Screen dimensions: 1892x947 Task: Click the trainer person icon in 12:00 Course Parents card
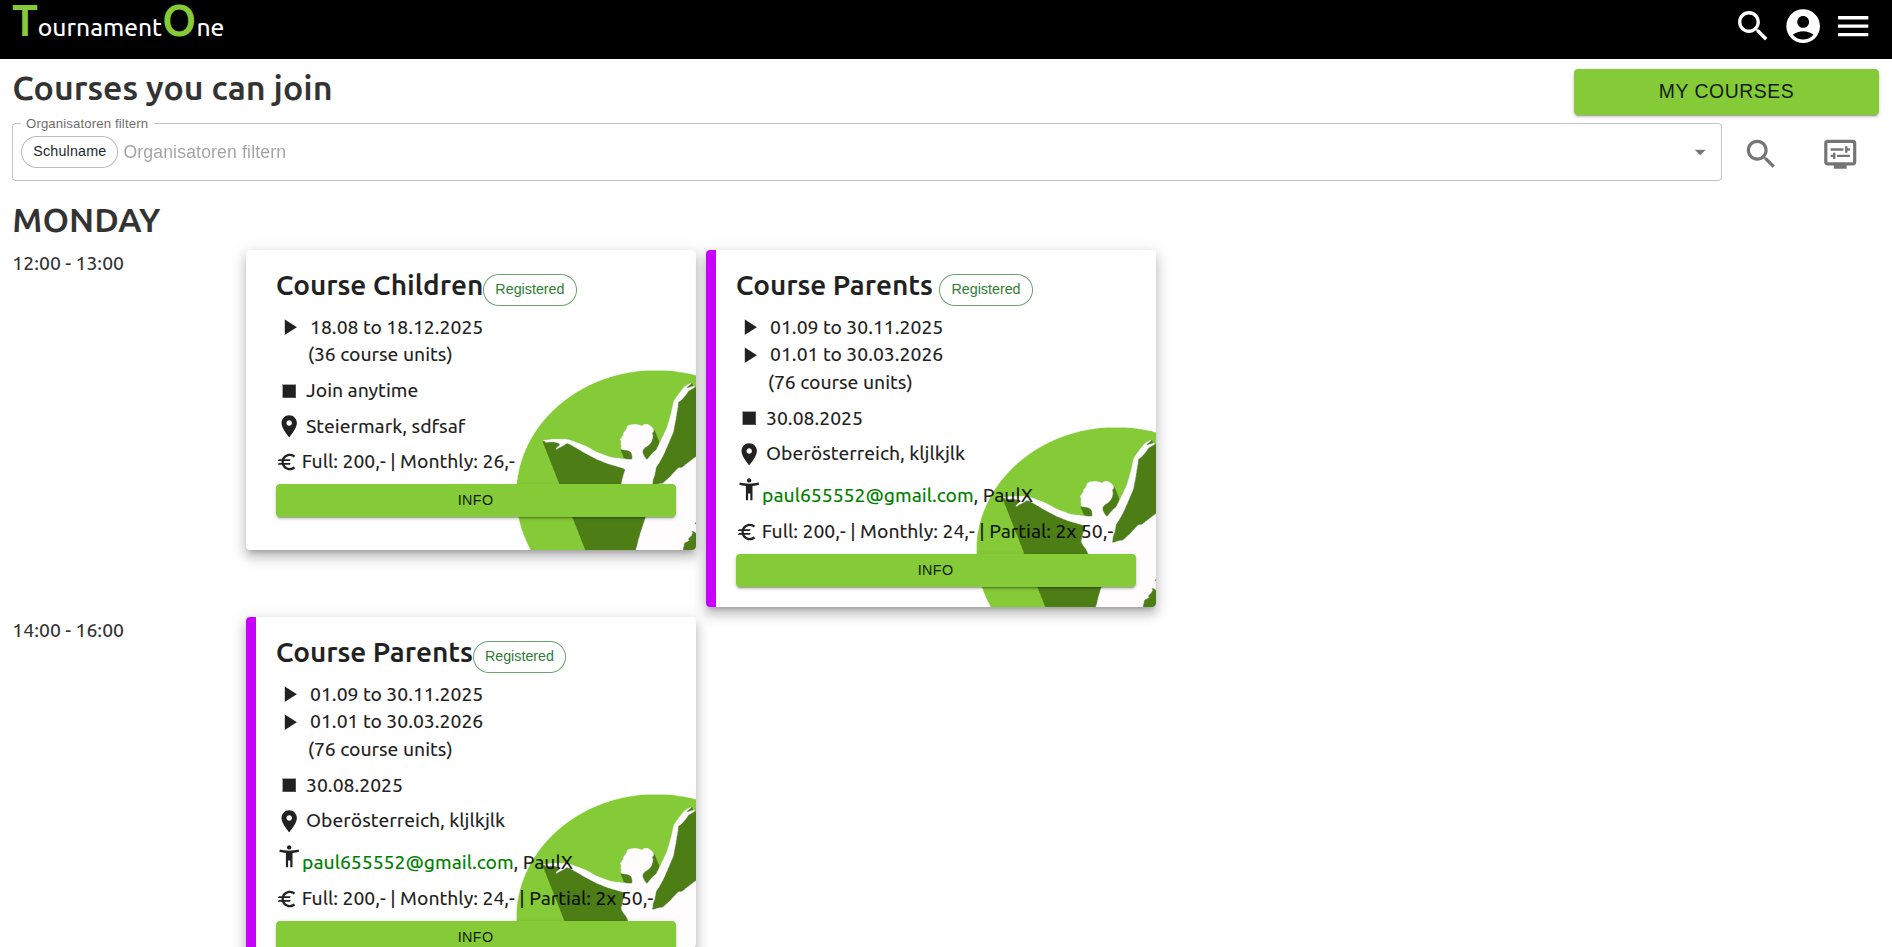(x=748, y=490)
